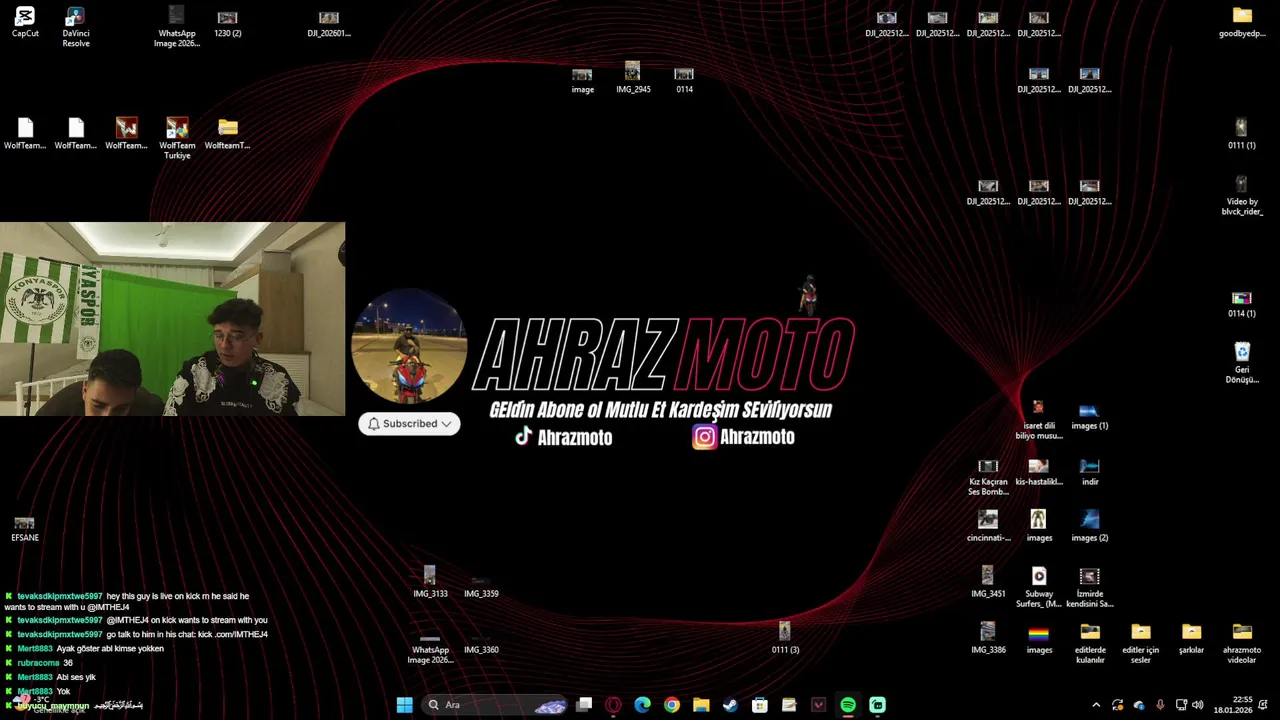Screen dimensions: 1280x720
Task: Open Opera GX from the taskbar
Action: point(613,705)
